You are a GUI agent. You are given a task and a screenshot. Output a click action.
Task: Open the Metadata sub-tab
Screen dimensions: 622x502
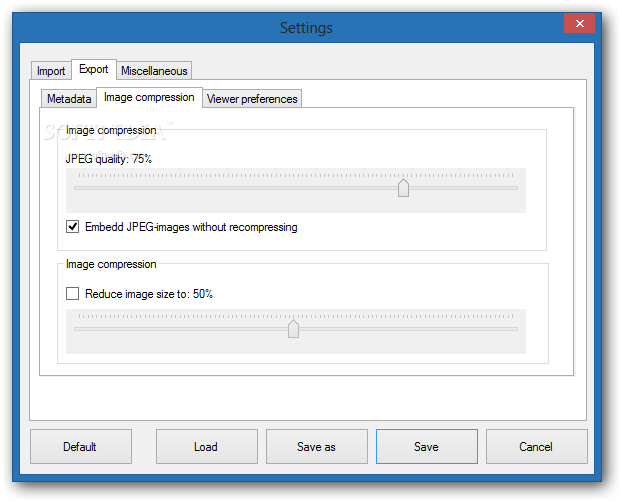click(x=69, y=98)
